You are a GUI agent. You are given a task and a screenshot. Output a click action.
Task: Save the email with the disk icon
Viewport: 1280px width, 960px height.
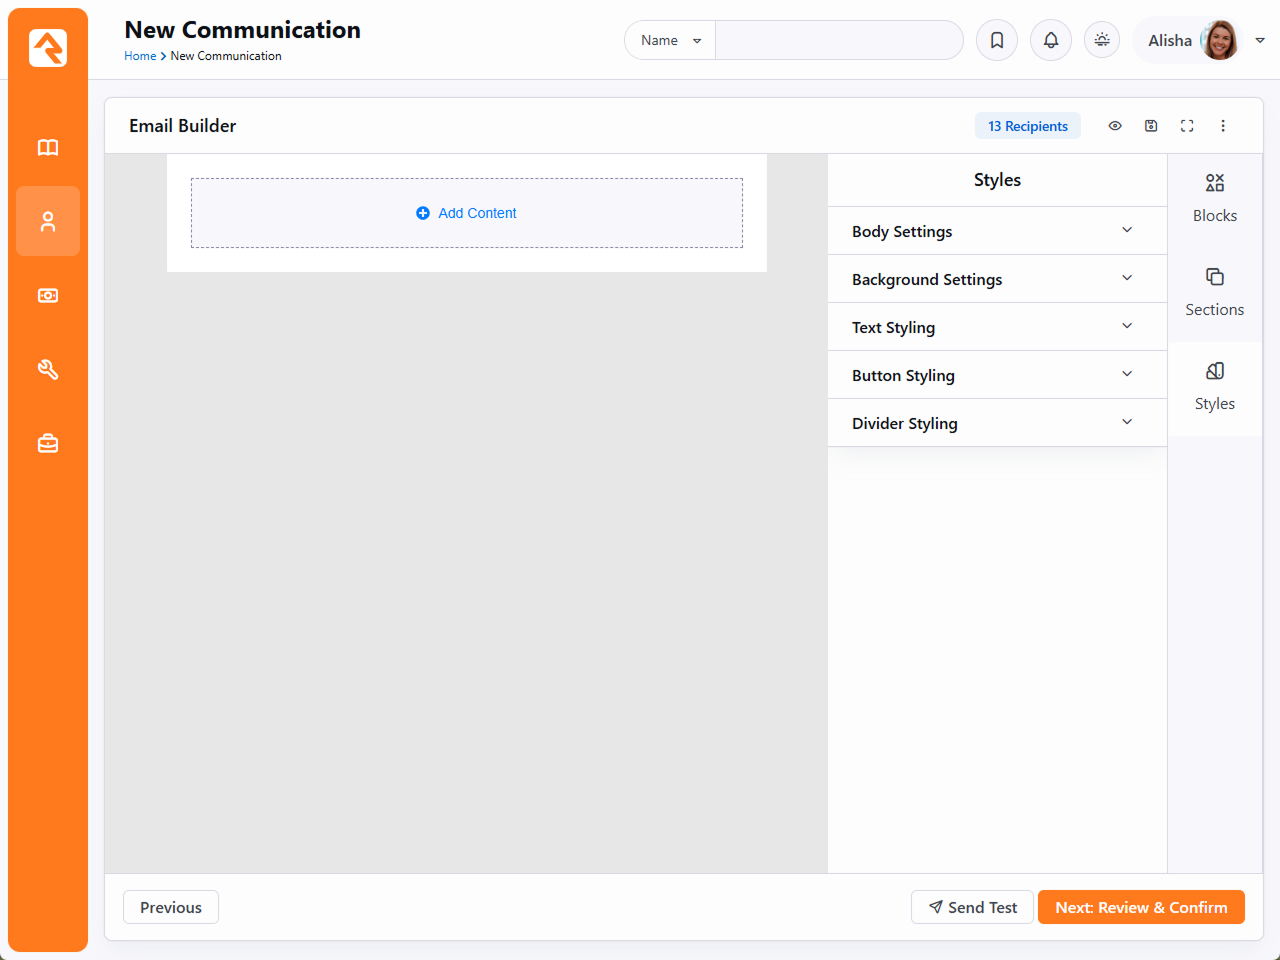pyautogui.click(x=1151, y=126)
